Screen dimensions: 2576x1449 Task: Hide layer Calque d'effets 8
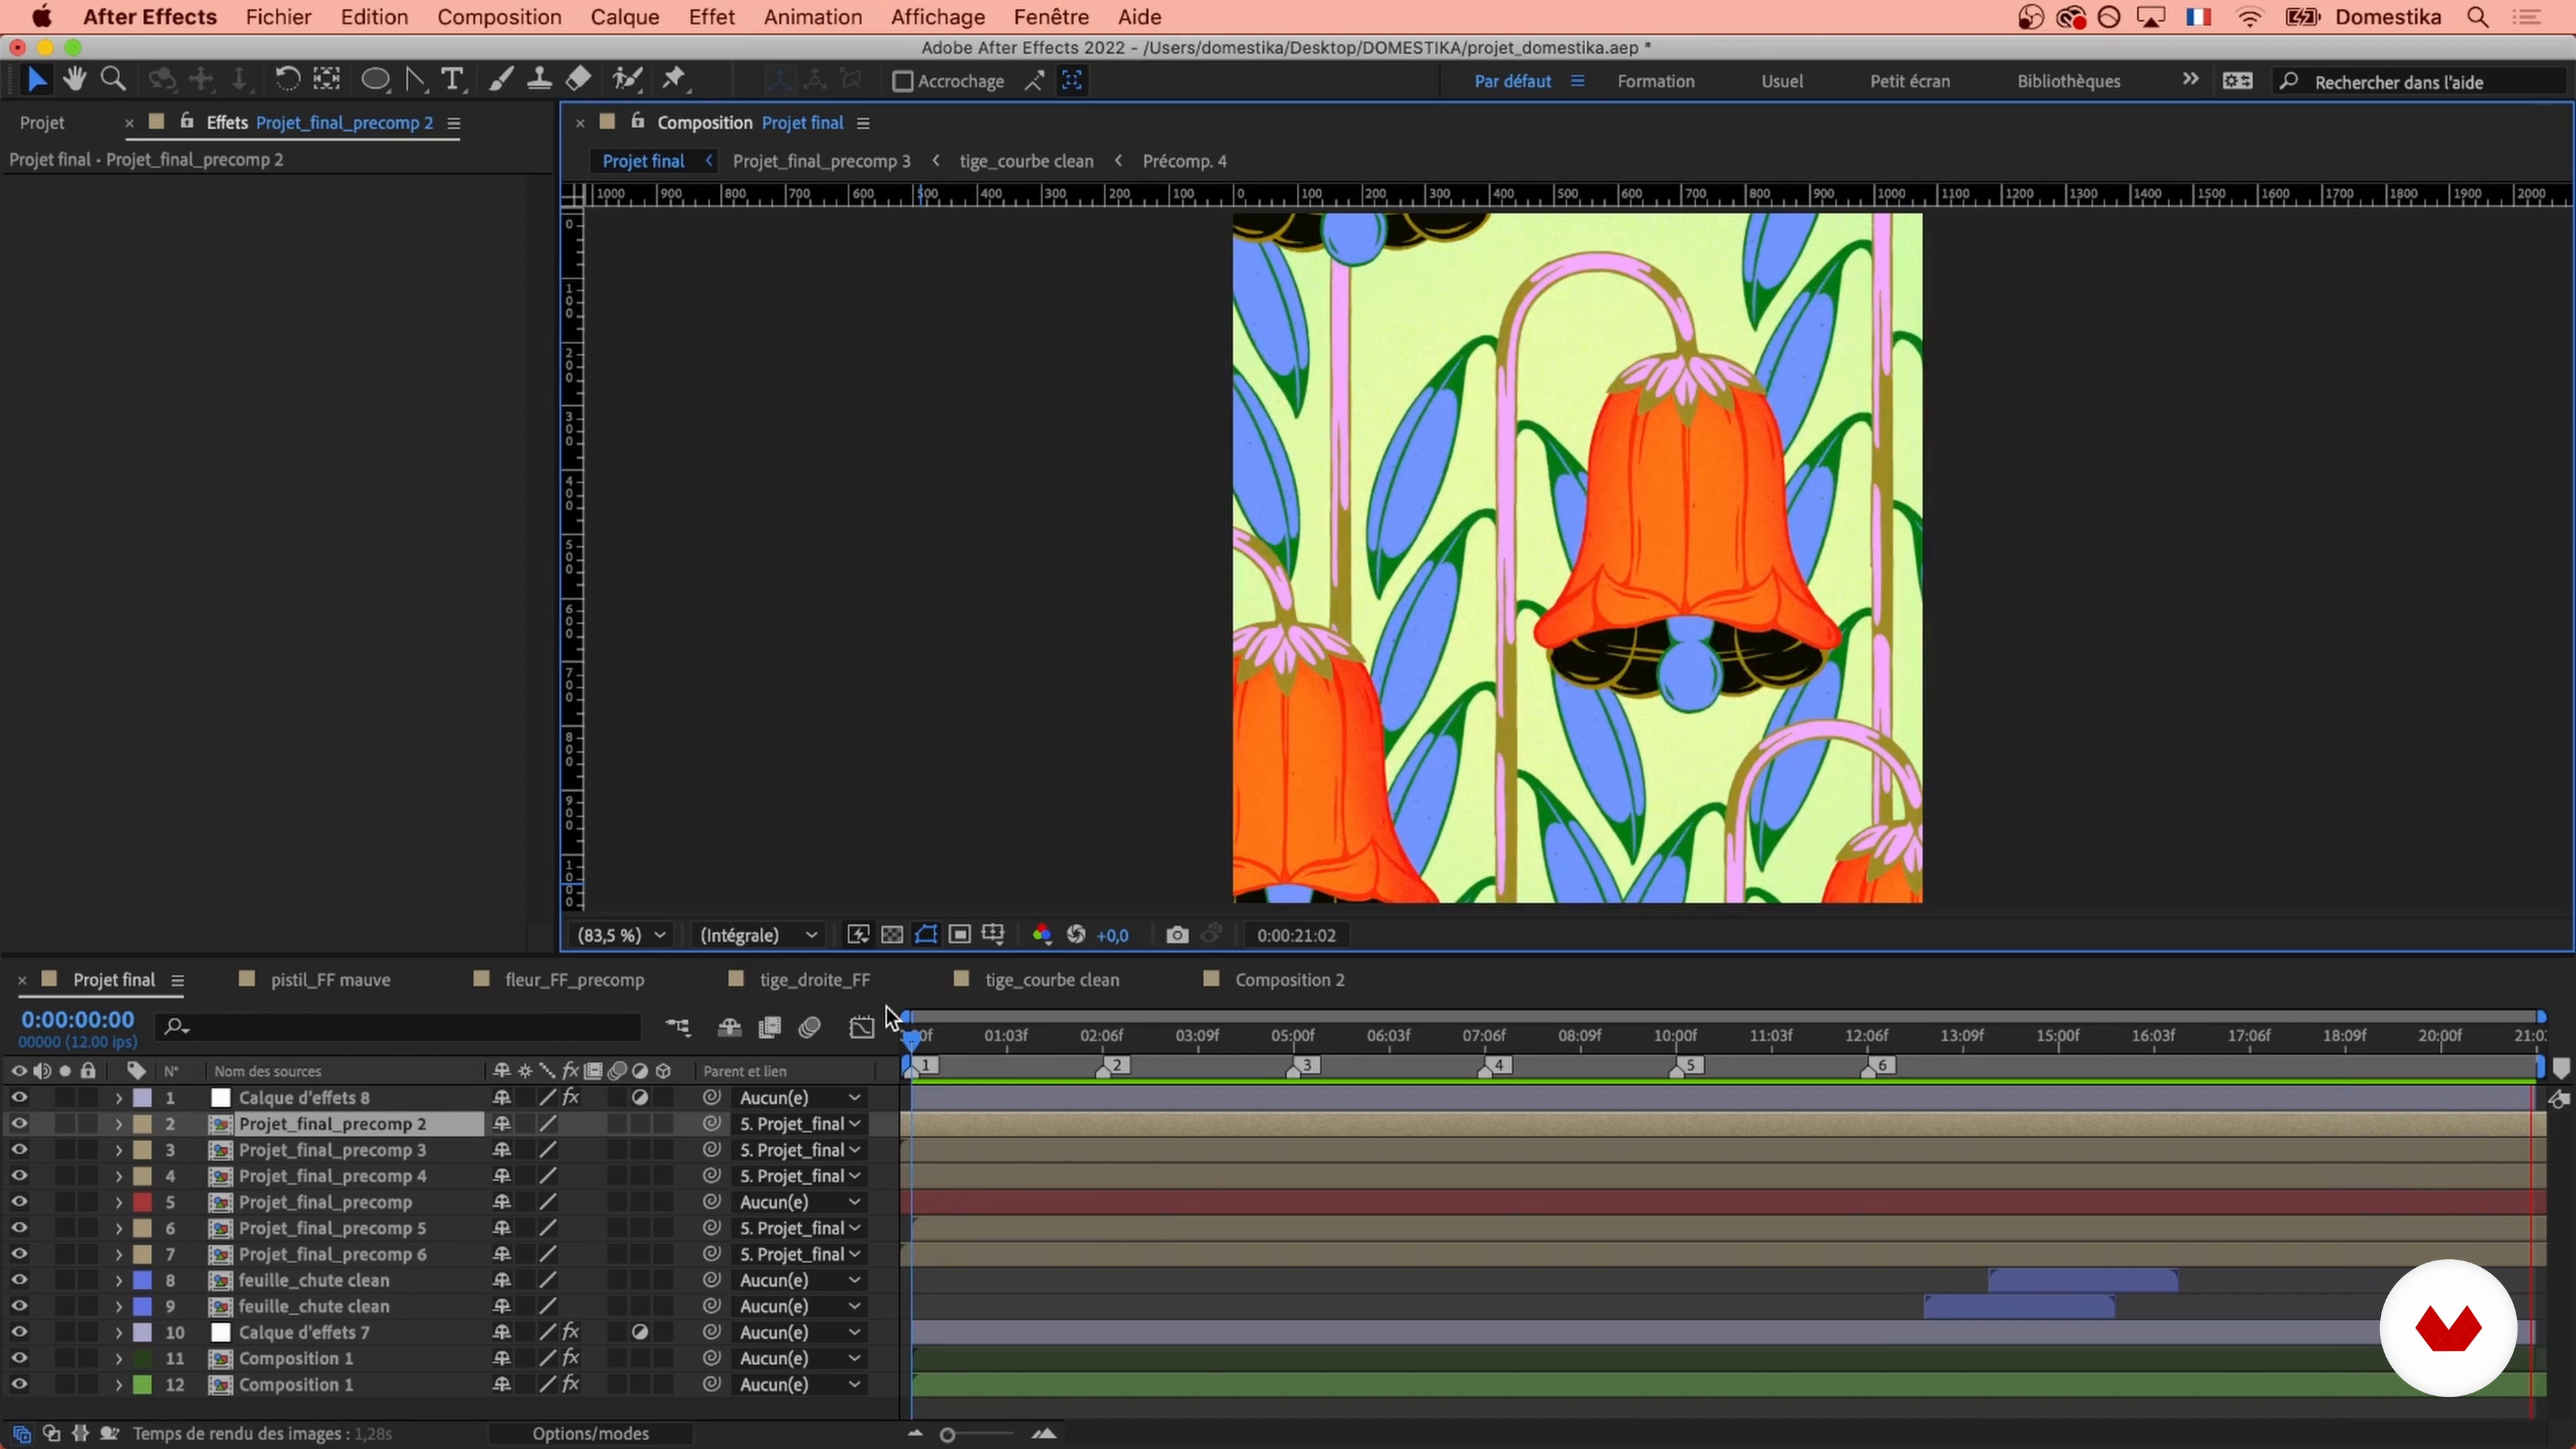[x=19, y=1098]
